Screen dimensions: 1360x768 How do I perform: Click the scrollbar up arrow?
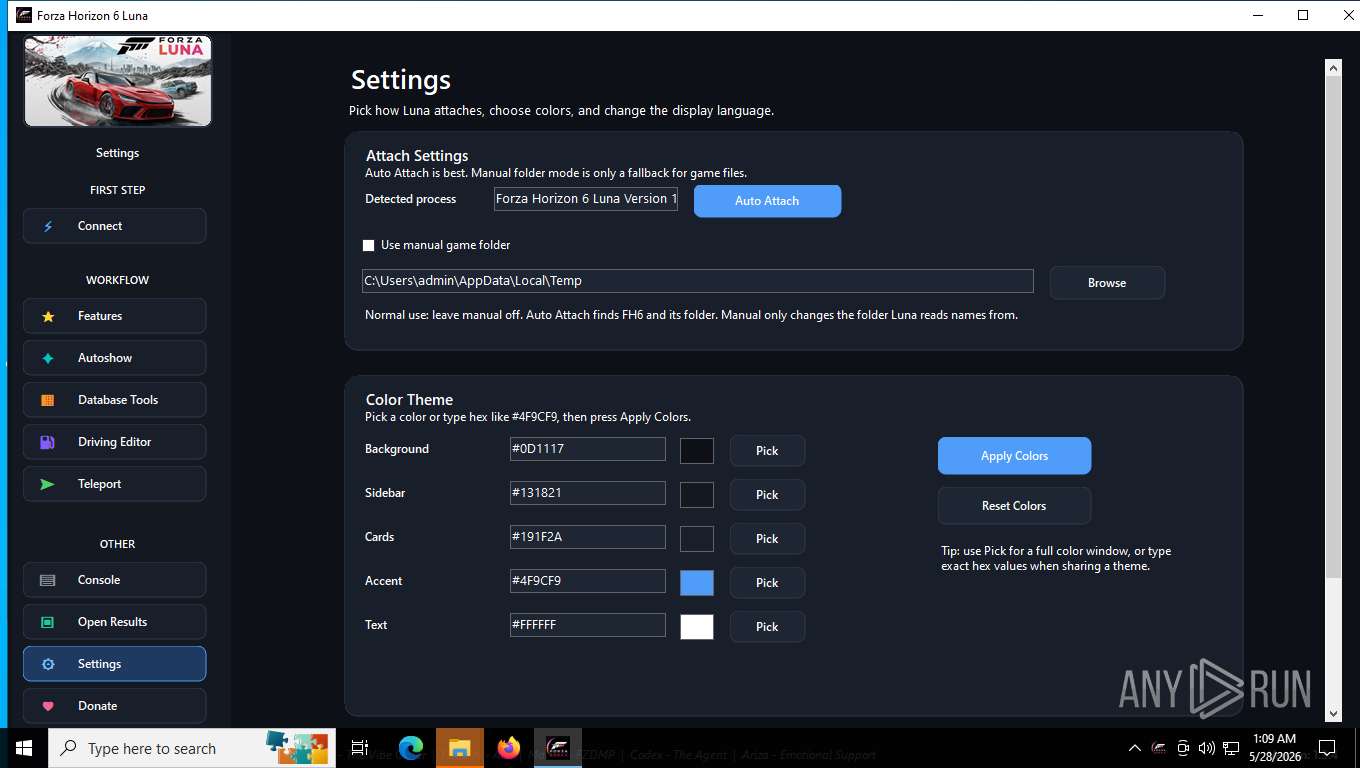point(1333,67)
